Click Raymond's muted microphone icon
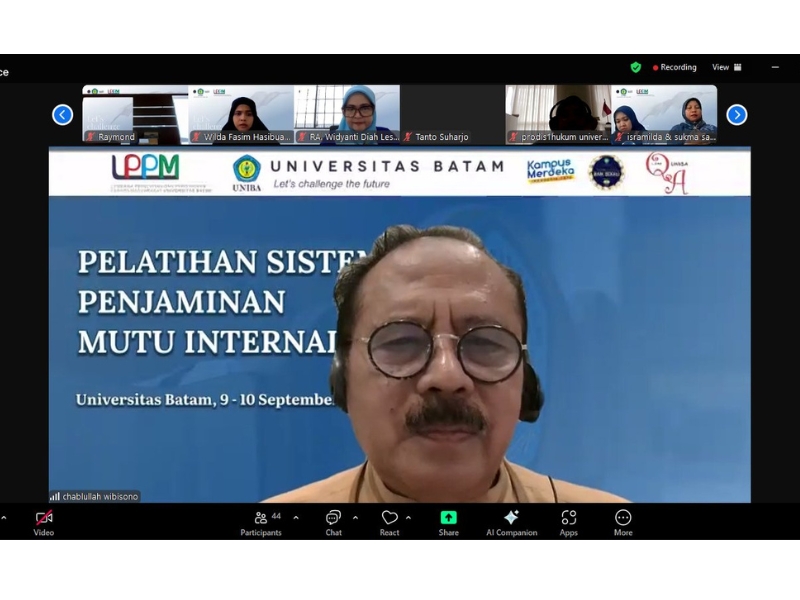Image resolution: width=800 pixels, height=600 pixels. click(91, 137)
